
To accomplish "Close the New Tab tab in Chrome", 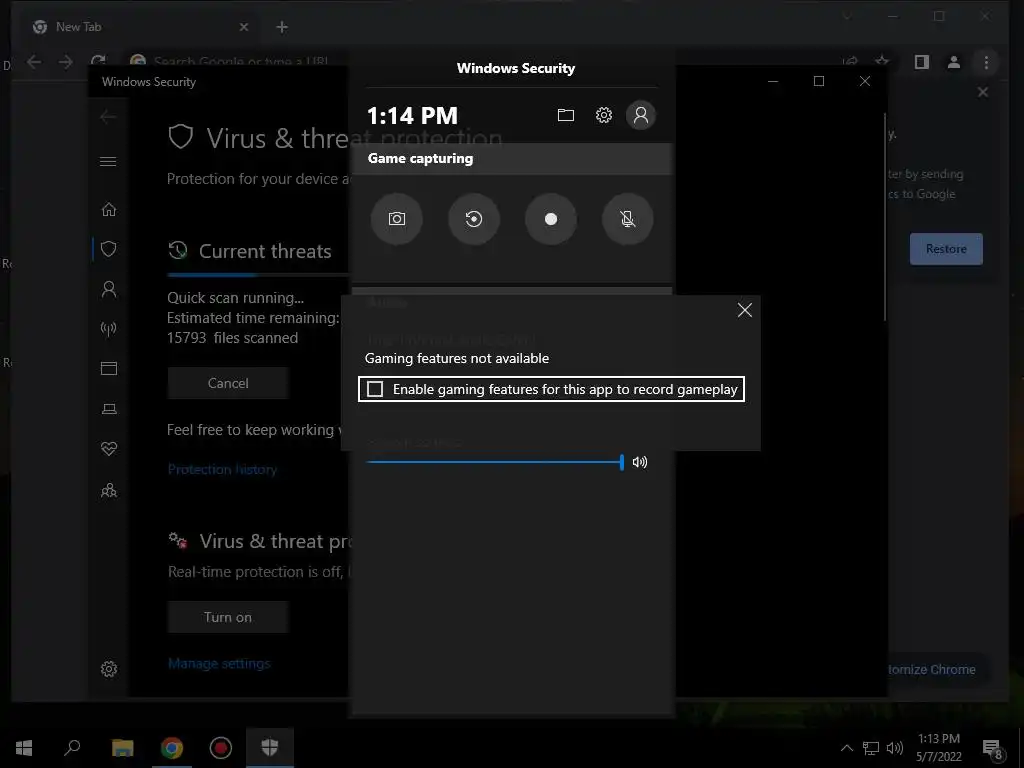I will [x=244, y=27].
